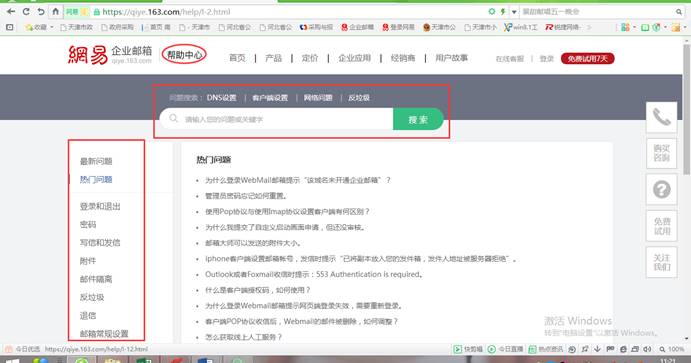Open the 定价 navigation item
Screen dimensions: 691x363
point(310,58)
